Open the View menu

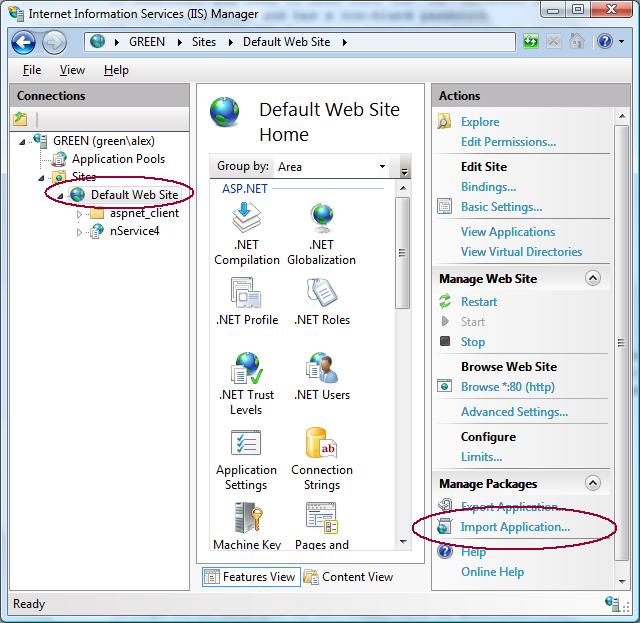pyautogui.click(x=72, y=70)
